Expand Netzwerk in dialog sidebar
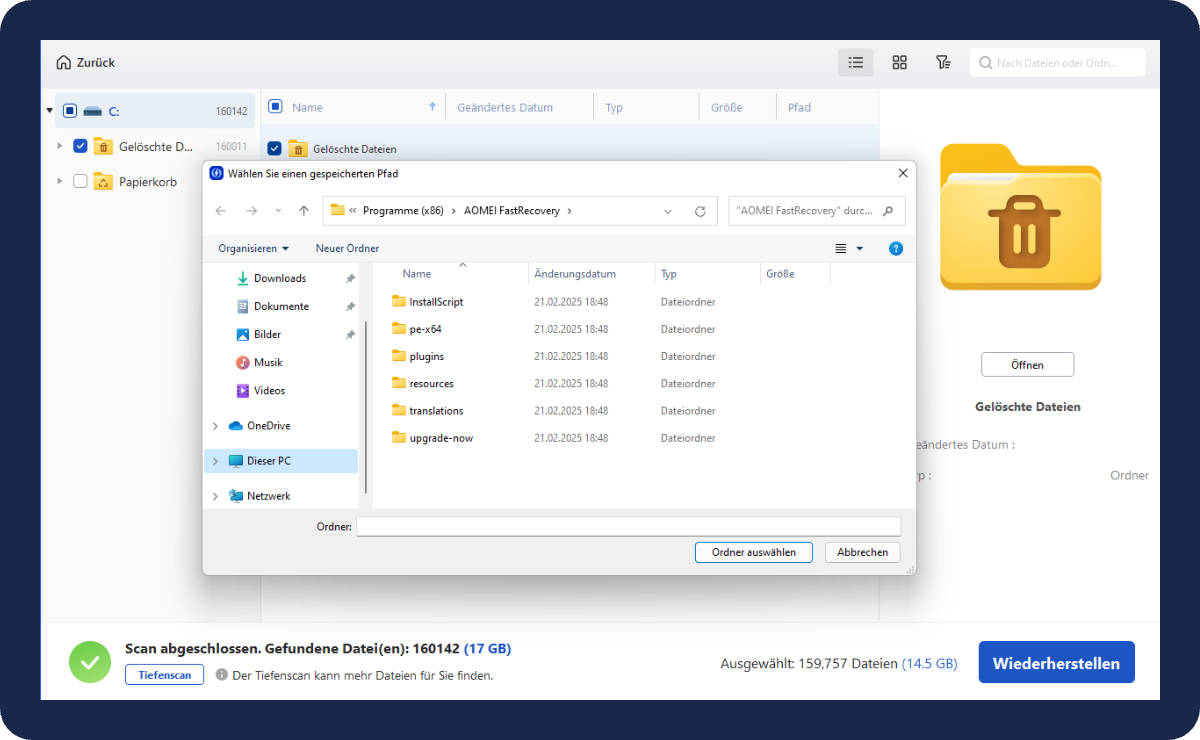The image size is (1200, 740). (x=215, y=496)
